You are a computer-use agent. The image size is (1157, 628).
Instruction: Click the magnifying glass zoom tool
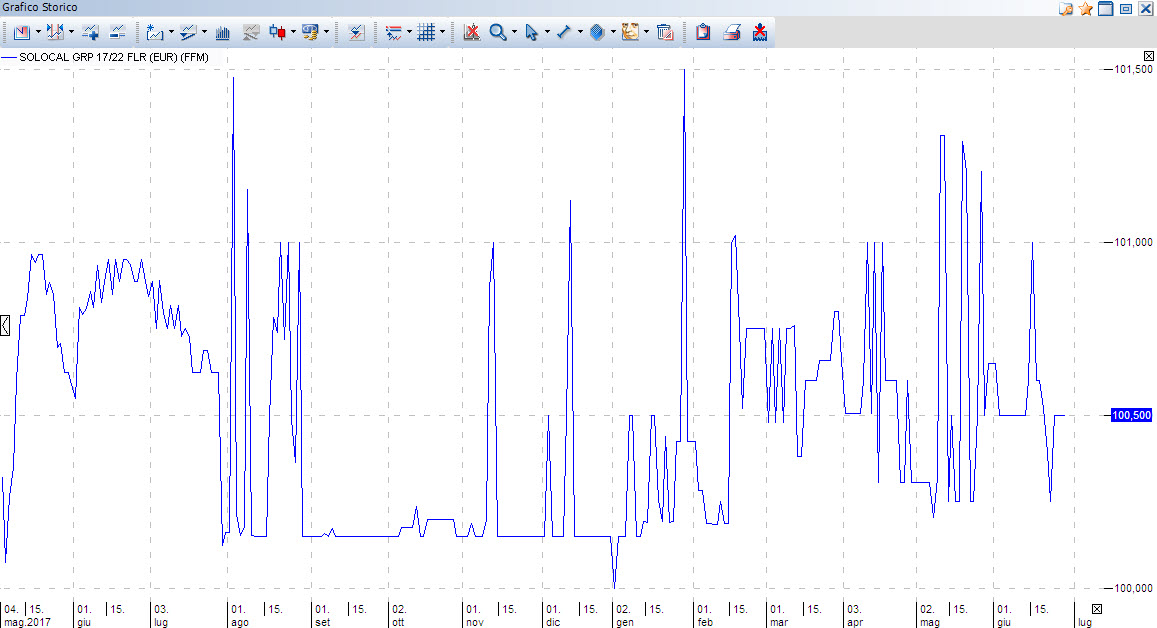[x=497, y=32]
